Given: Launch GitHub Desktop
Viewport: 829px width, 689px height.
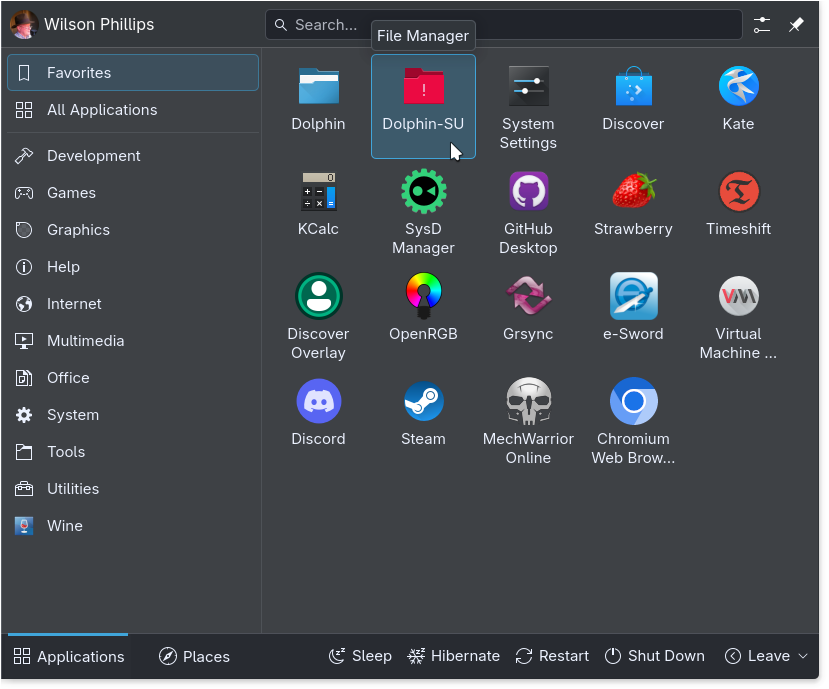Looking at the screenshot, I should coord(528,212).
